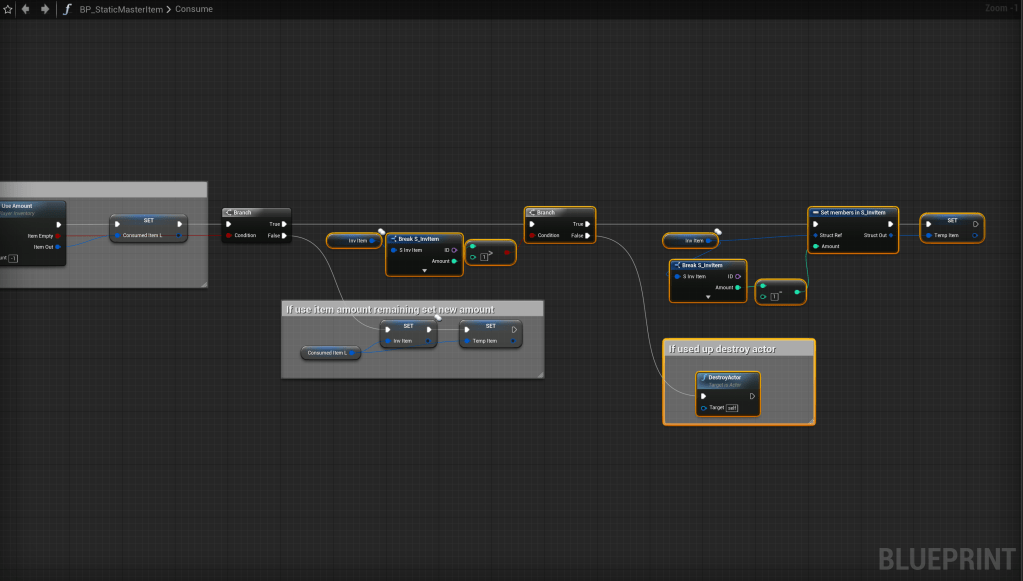
Task: Click the Consume breadcrumb label
Action: (x=194, y=9)
